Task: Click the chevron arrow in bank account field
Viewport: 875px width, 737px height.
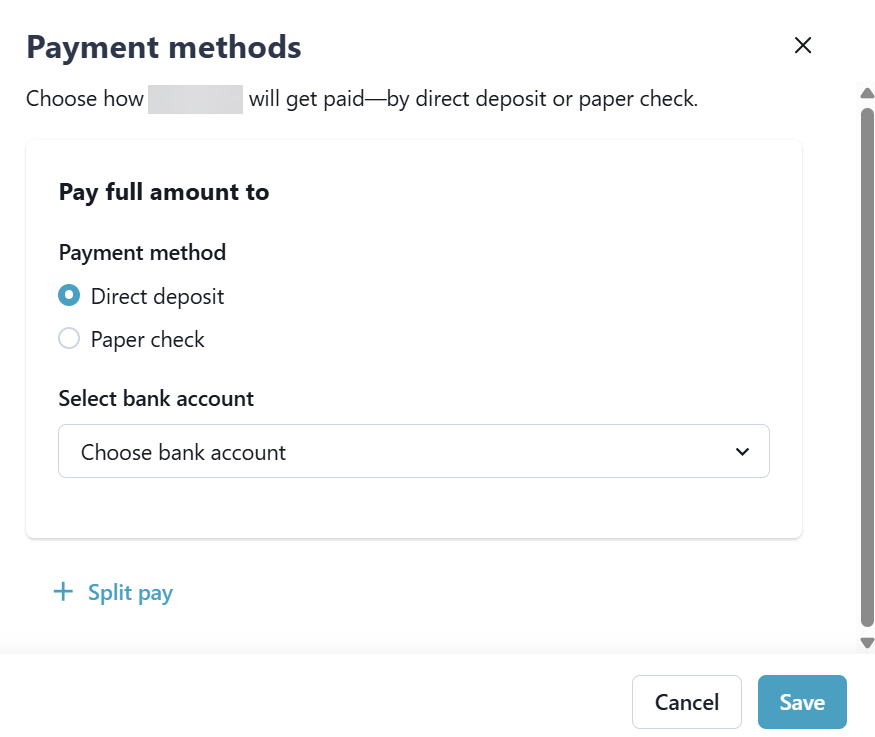Action: point(742,452)
